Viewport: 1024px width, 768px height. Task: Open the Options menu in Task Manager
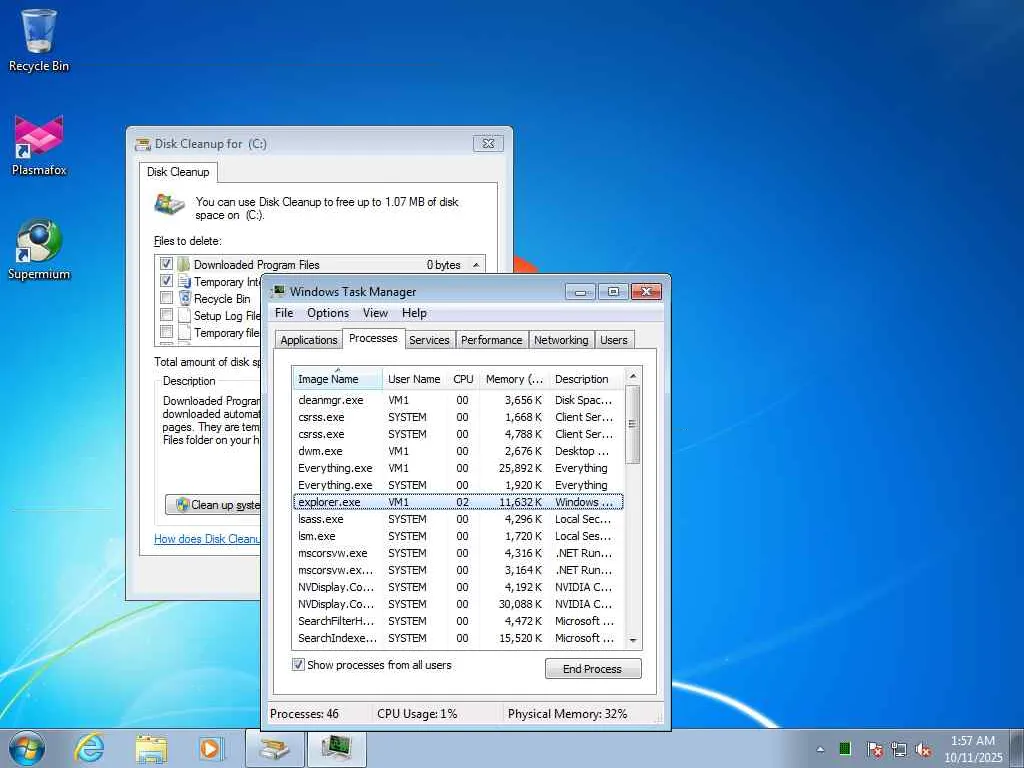pos(328,313)
